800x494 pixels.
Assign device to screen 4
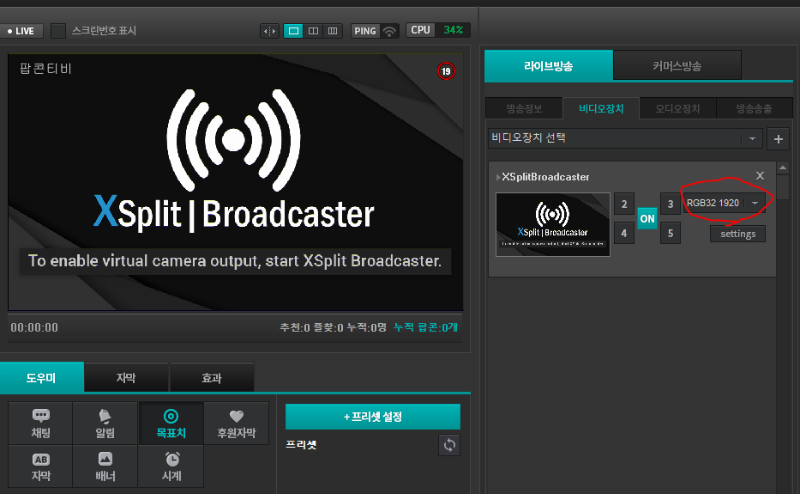coord(624,233)
